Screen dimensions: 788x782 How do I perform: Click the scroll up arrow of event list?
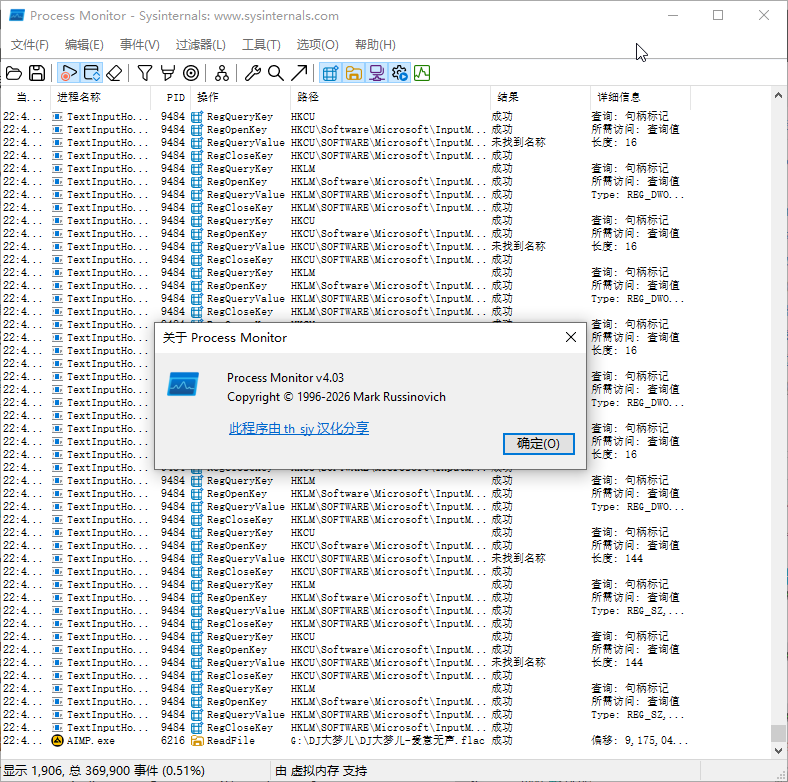point(778,95)
